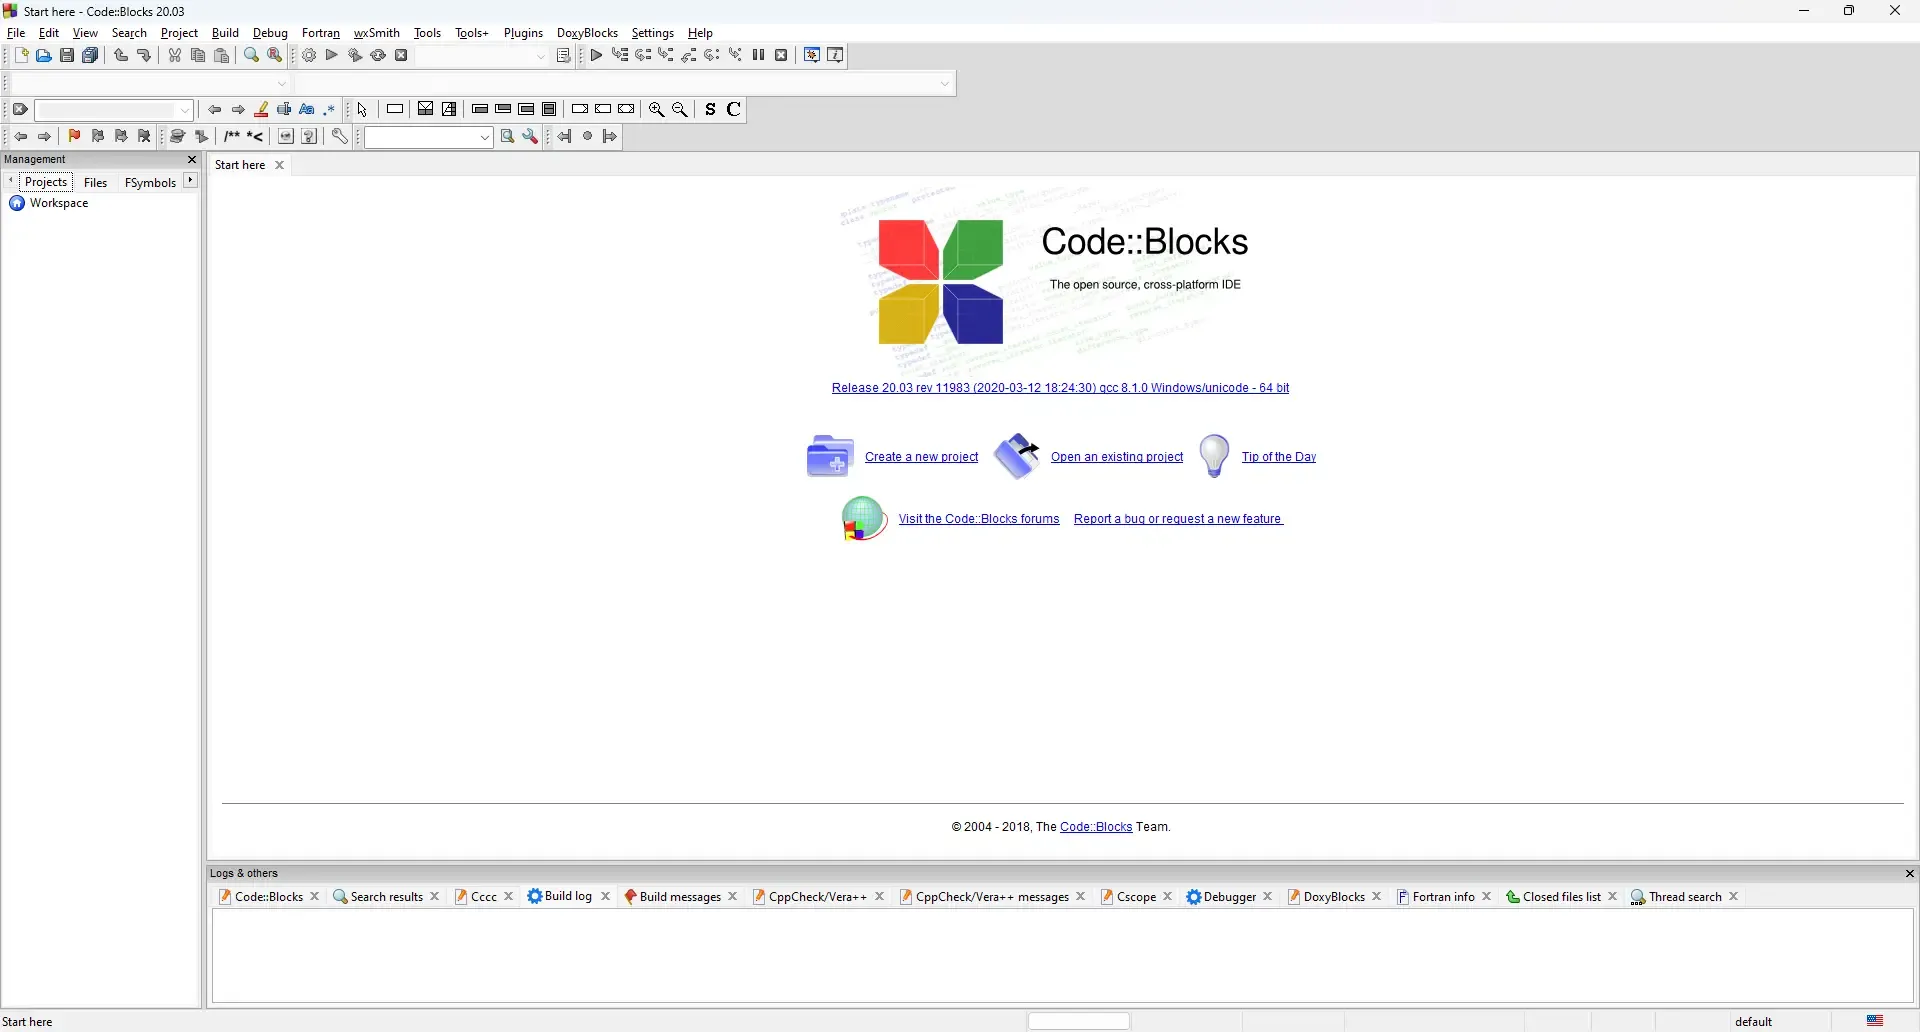Expand the incremental search text dropdown
The width and height of the screenshot is (1920, 1032).
click(186, 111)
